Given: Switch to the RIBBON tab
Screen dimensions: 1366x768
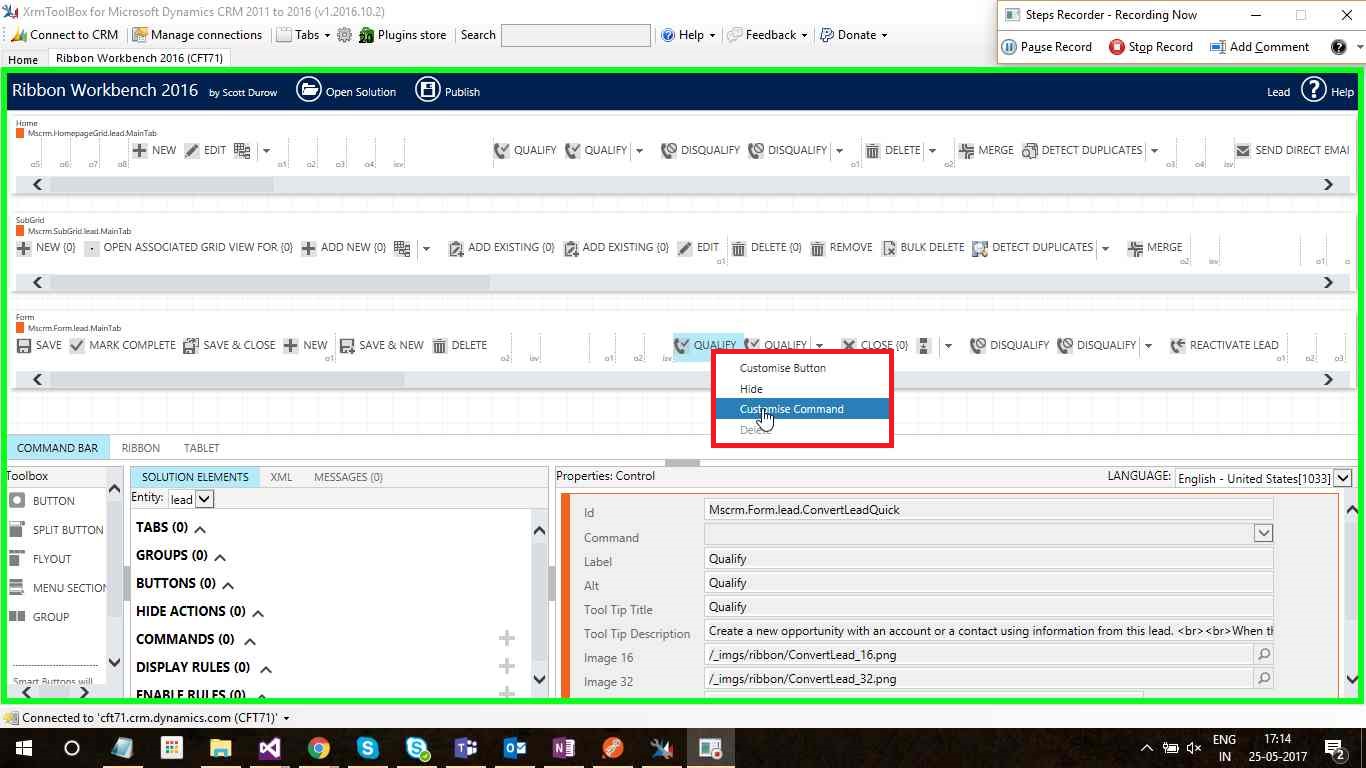Looking at the screenshot, I should pyautogui.click(x=141, y=448).
